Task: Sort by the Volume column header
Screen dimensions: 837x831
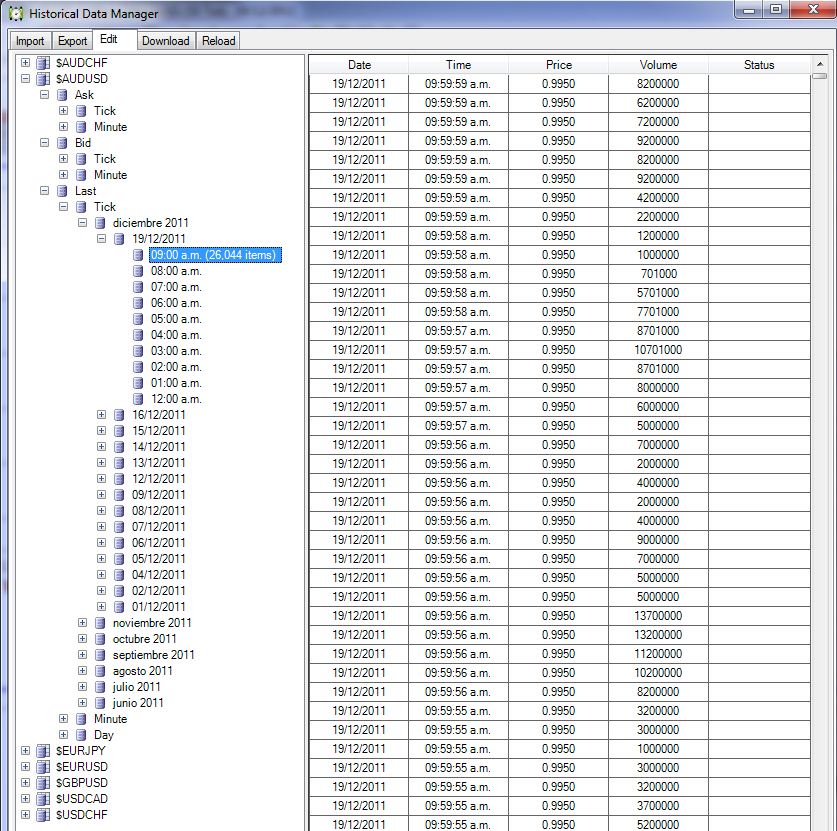Action: point(658,65)
